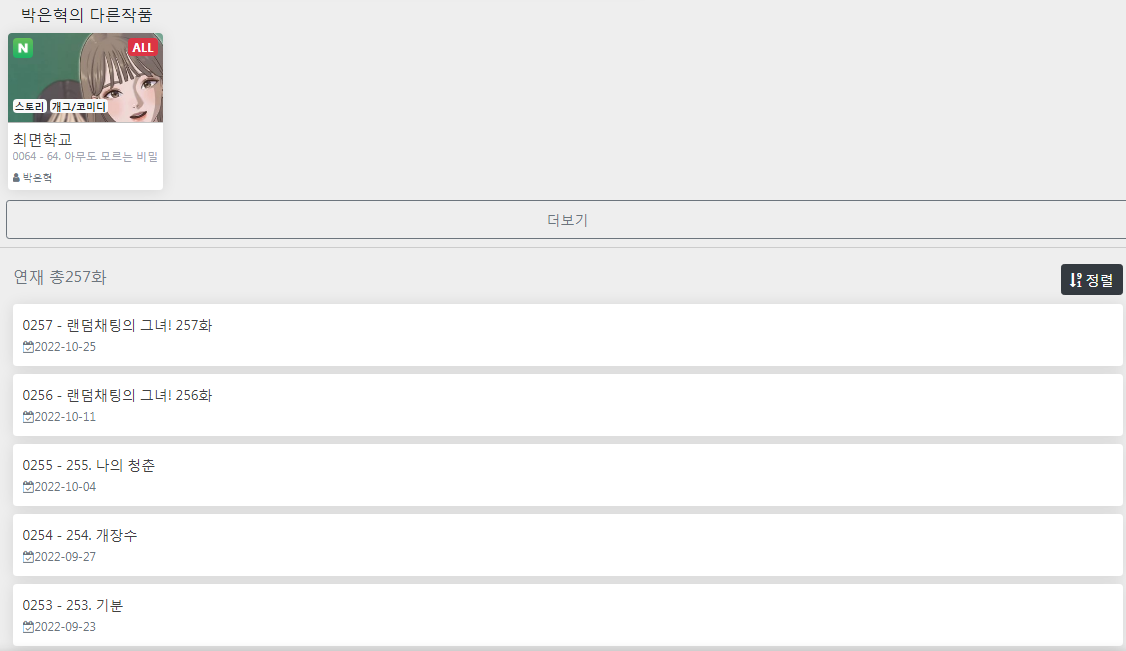Open the 최면학교 cover thumbnail
The height and width of the screenshot is (651, 1126).
click(85, 78)
